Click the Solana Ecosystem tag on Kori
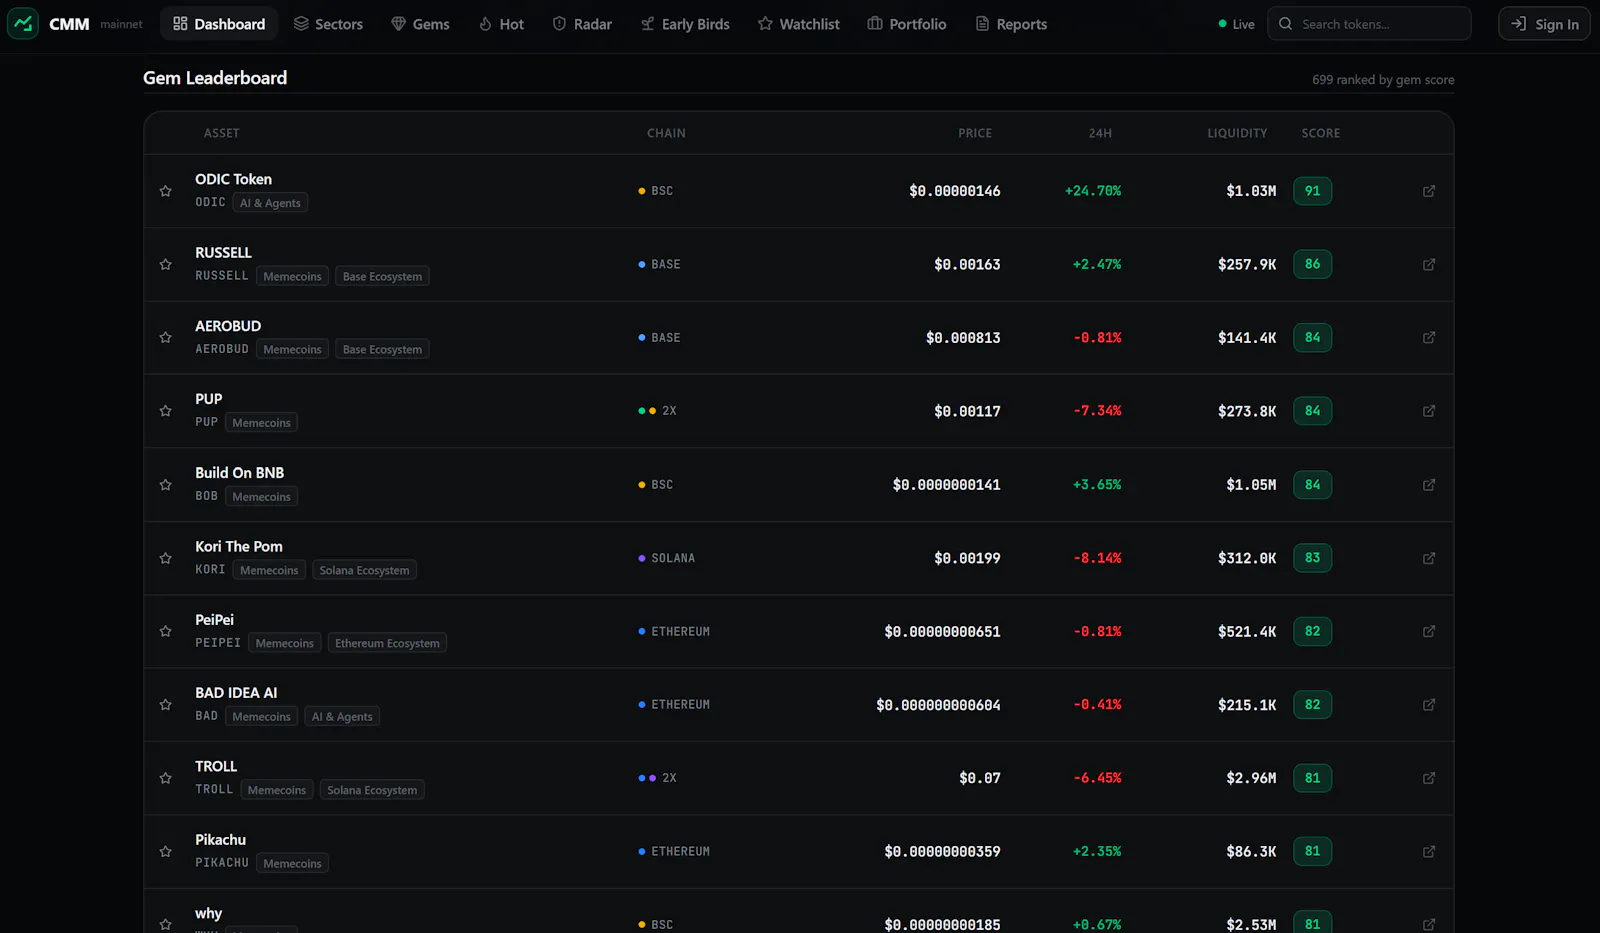Image resolution: width=1600 pixels, height=933 pixels. [364, 570]
